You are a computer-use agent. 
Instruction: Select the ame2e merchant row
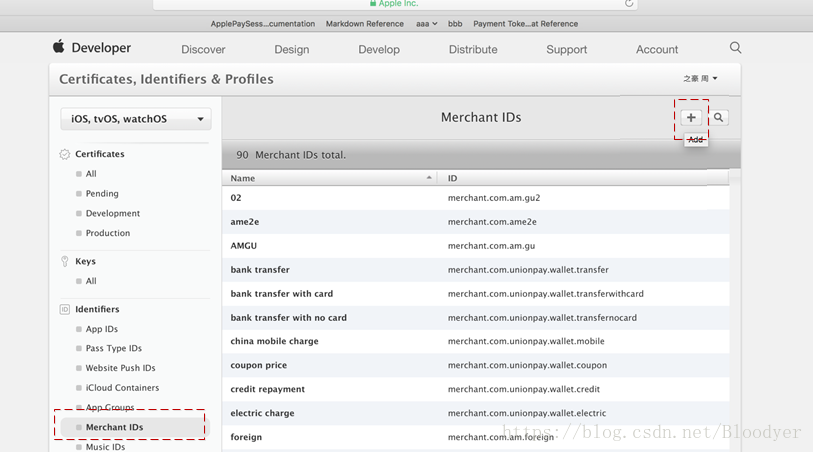click(x=475, y=222)
